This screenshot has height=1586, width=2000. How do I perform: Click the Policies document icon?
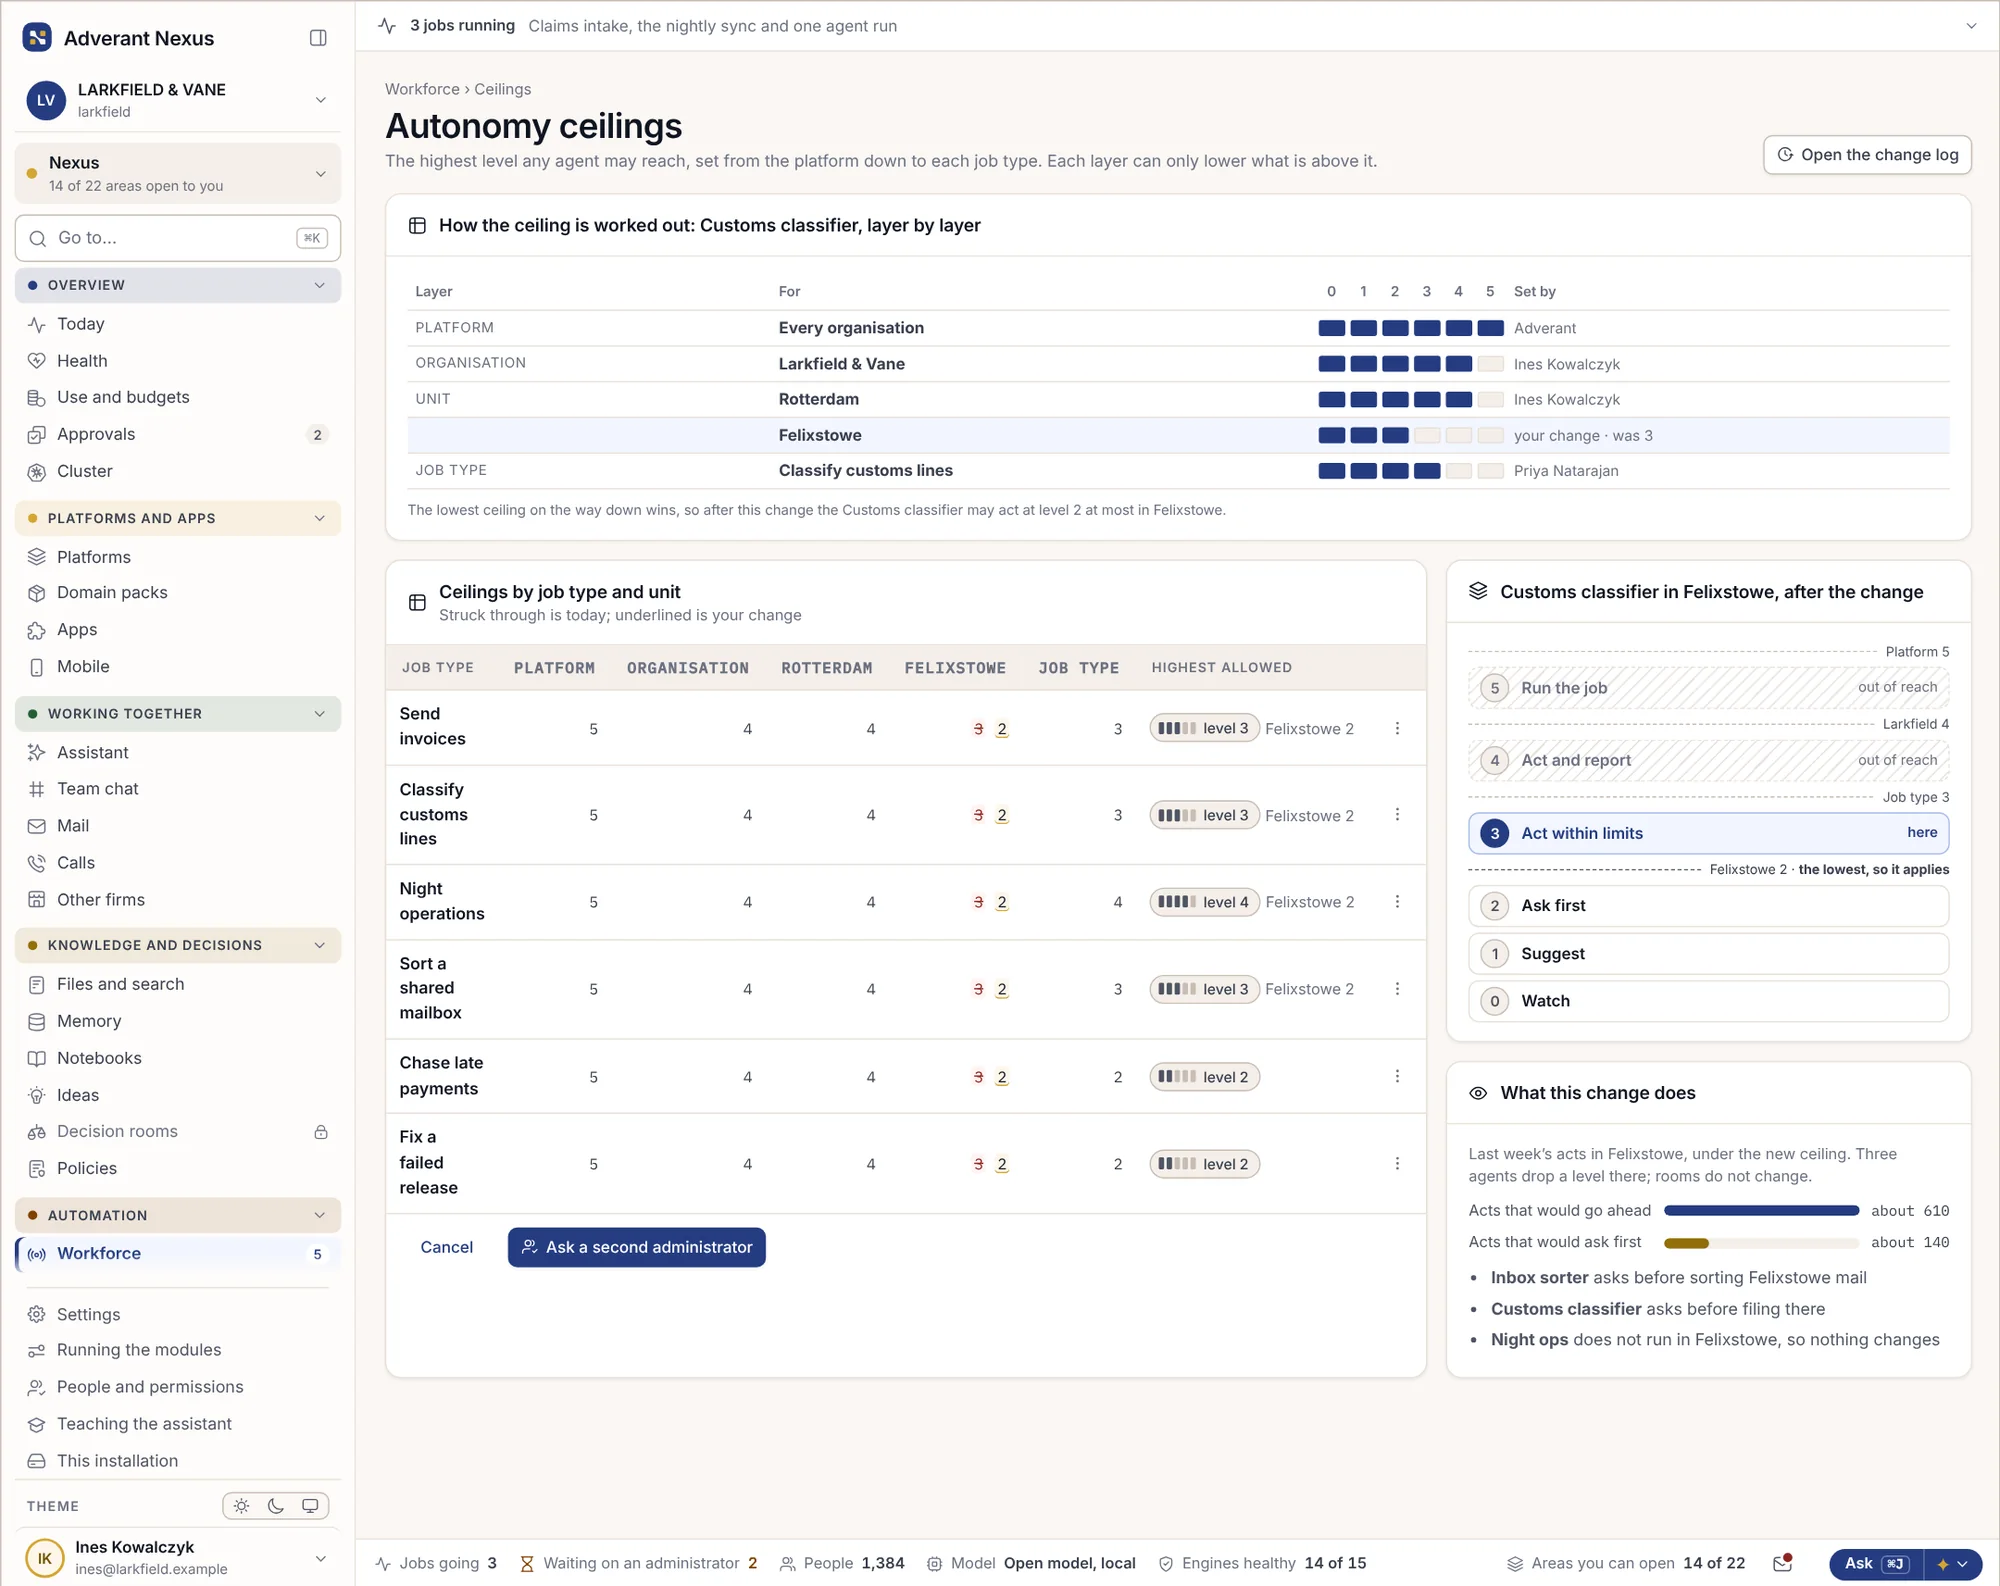(37, 1169)
